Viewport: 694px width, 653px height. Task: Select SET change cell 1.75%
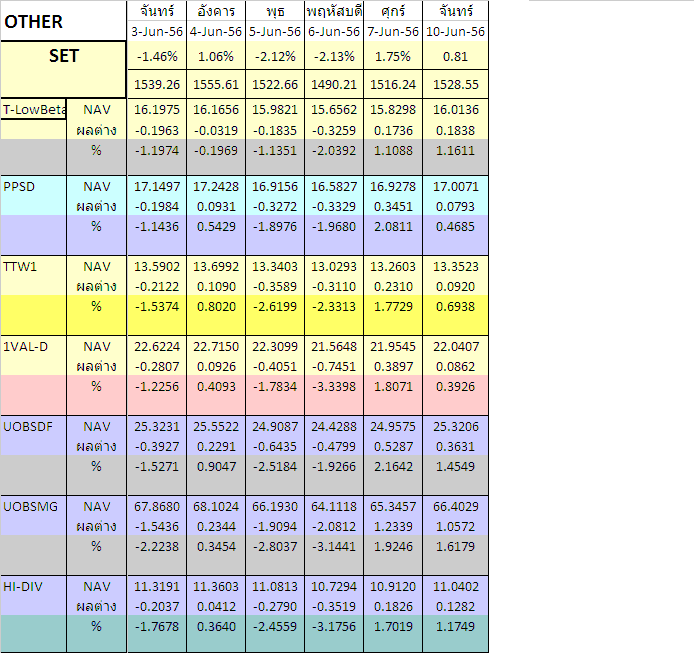393,56
